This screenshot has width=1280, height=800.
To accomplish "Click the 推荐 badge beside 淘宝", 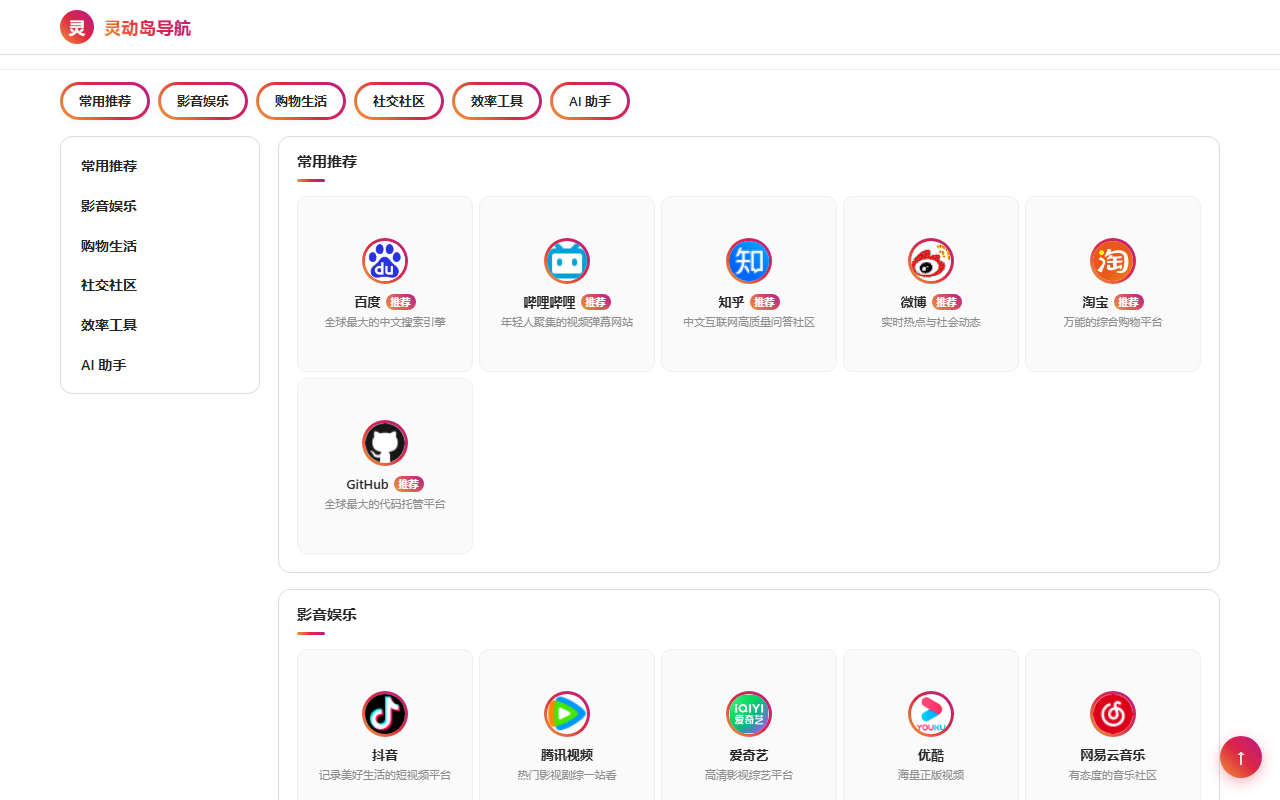I will pyautogui.click(x=1129, y=302).
